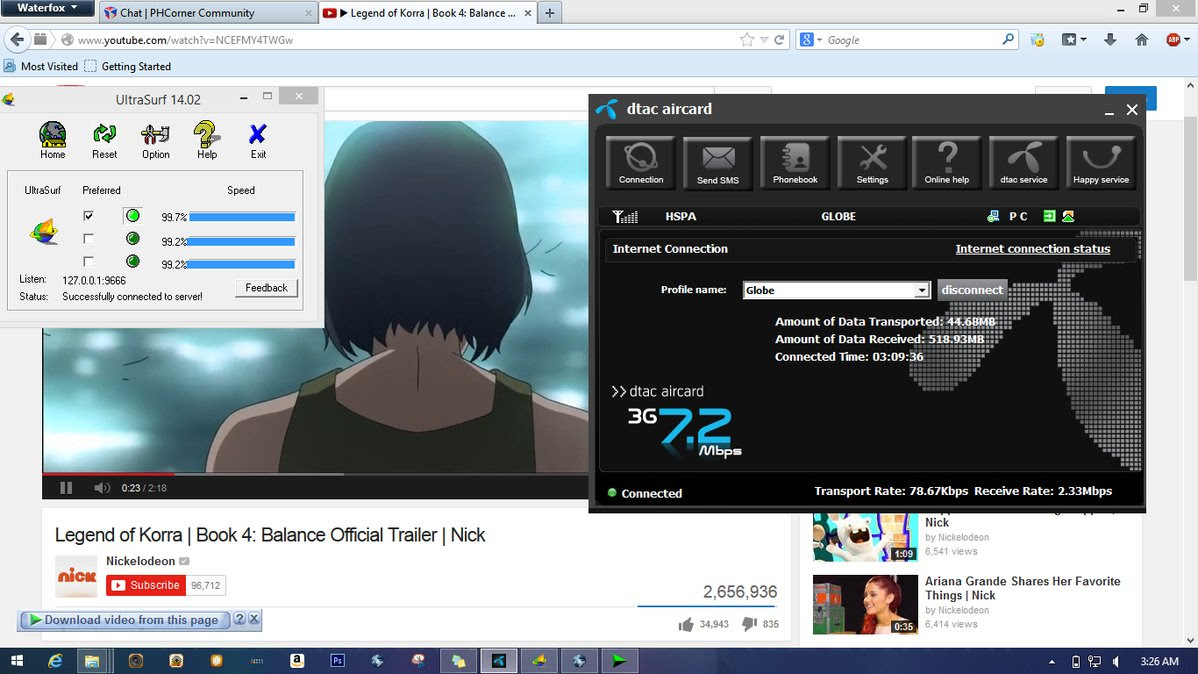The image size is (1198, 674).
Task: Click the disconnect button
Action: click(x=972, y=290)
